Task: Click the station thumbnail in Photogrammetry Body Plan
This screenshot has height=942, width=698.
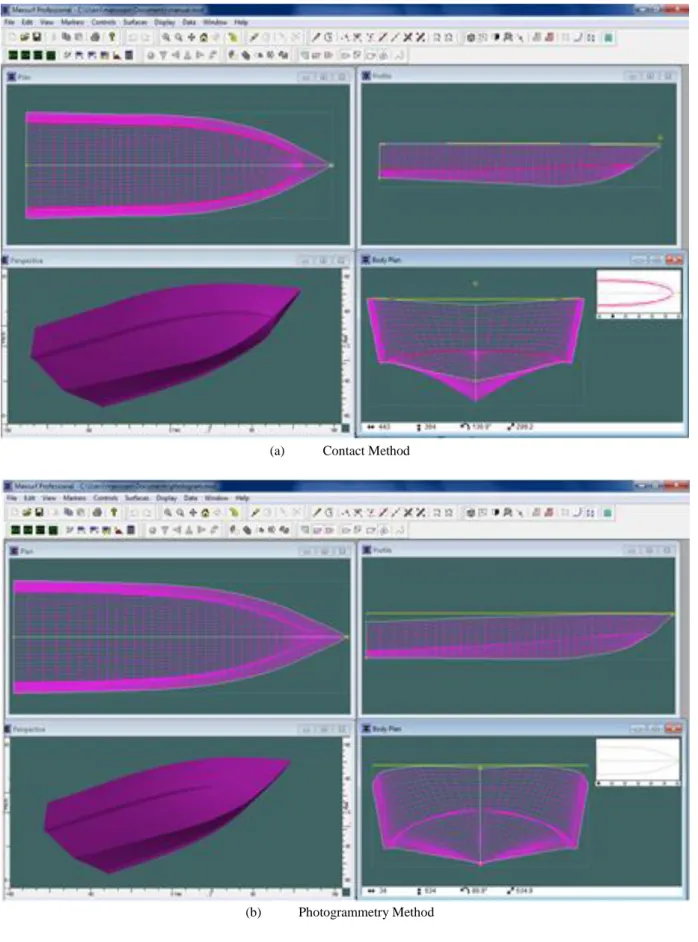Action: pos(637,761)
